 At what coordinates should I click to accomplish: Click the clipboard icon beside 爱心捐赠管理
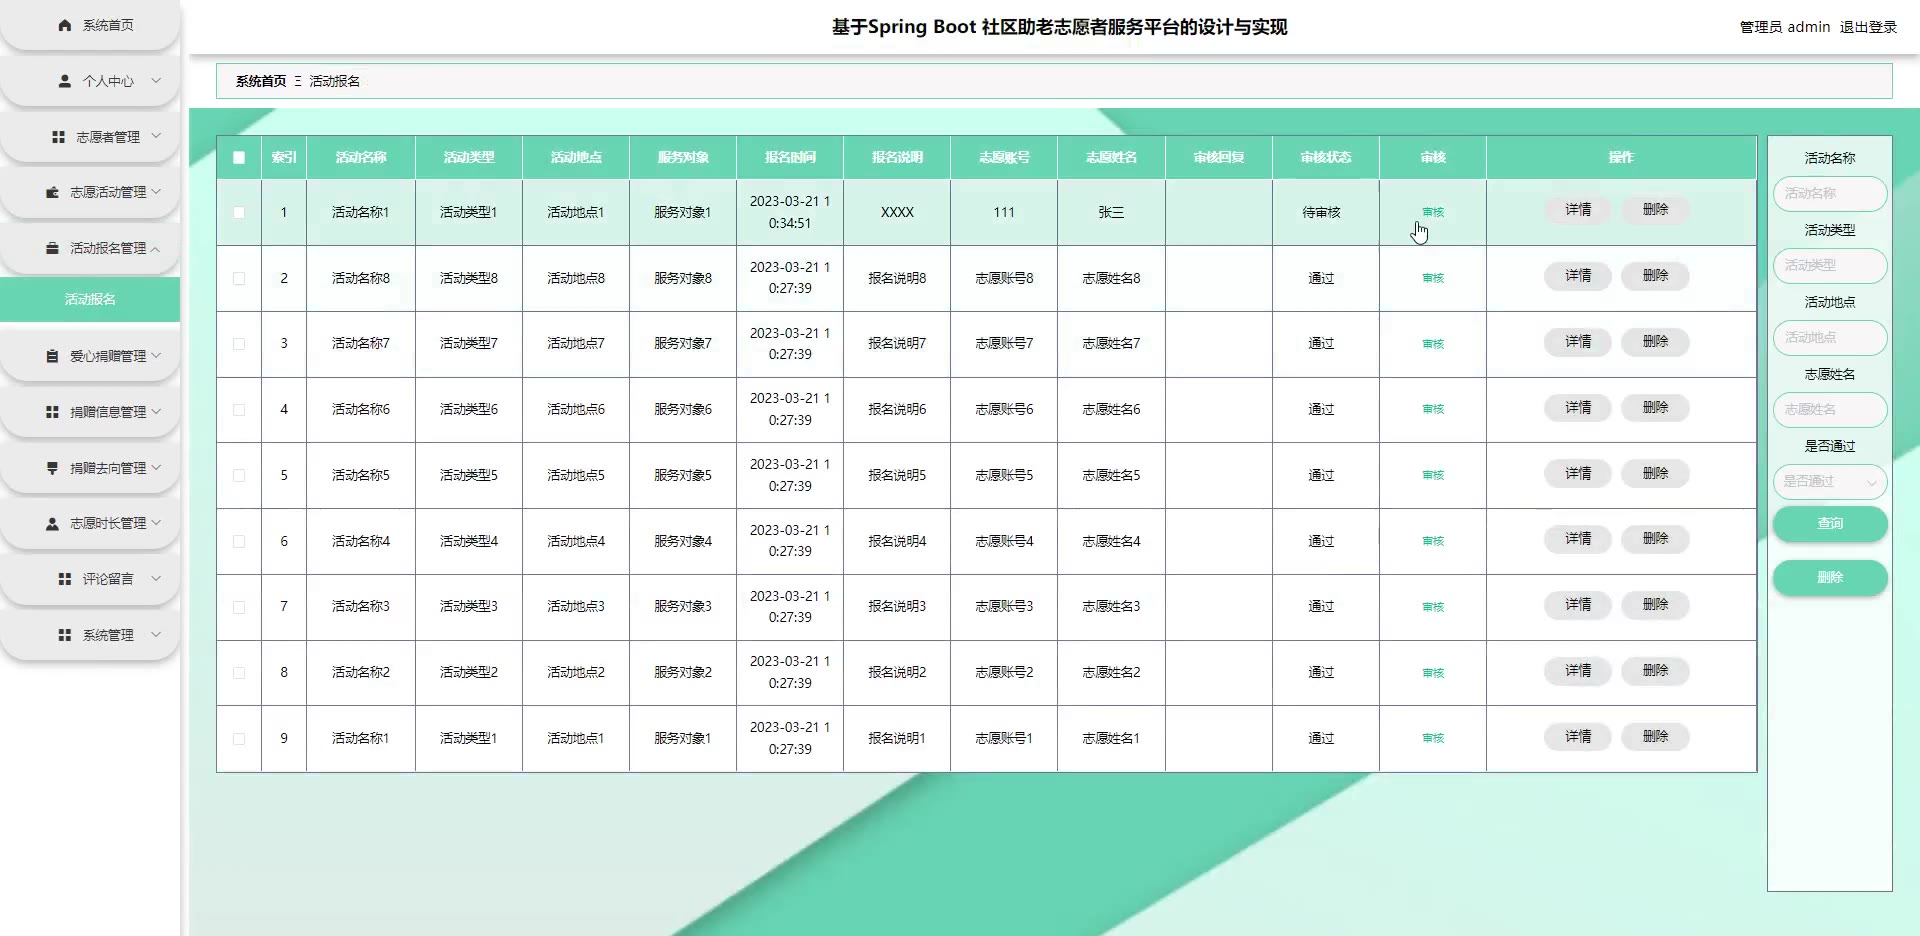(52, 356)
